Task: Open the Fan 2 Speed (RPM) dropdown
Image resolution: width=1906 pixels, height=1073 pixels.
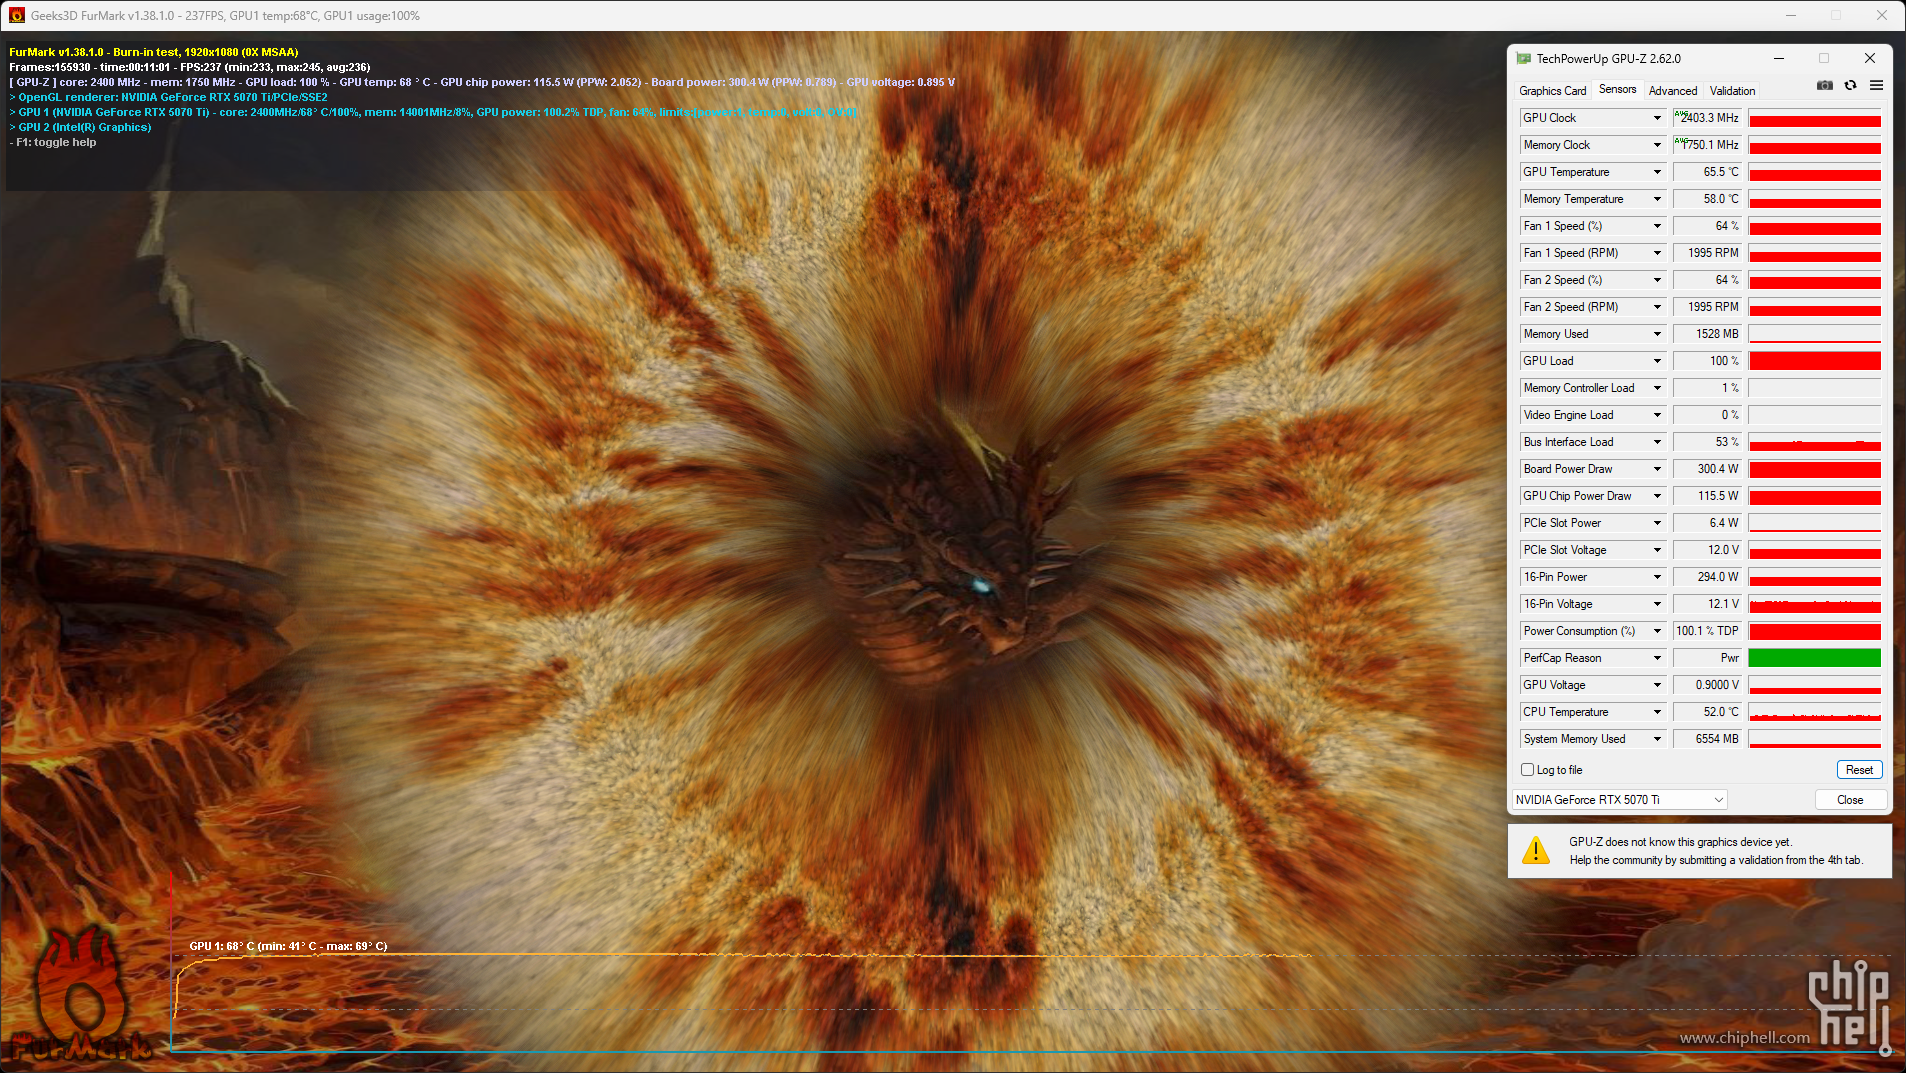Action: (1657, 307)
